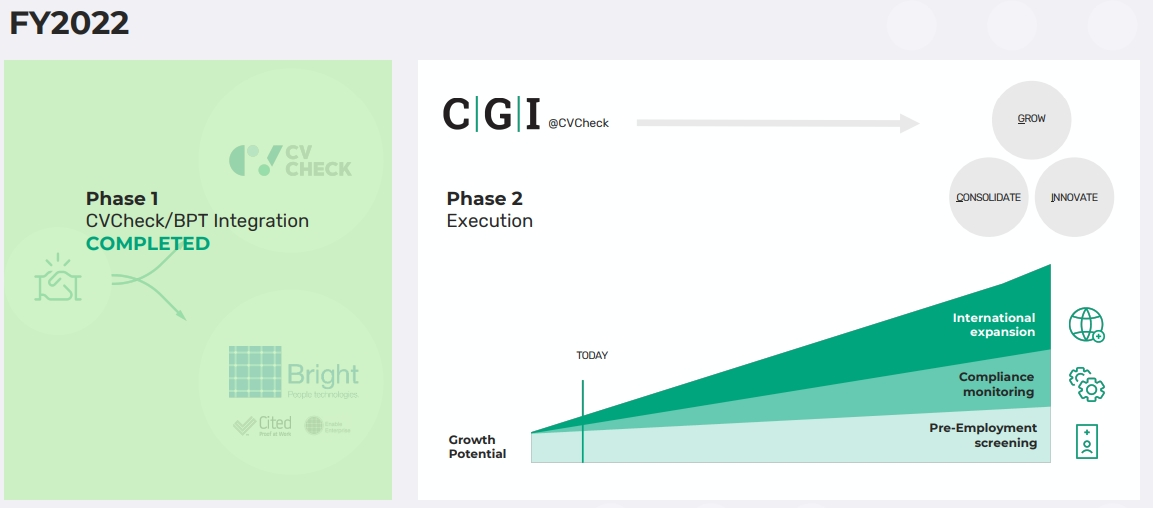The height and width of the screenshot is (508, 1153).
Task: Click the Bright People Technologies grid logo
Action: tap(255, 372)
